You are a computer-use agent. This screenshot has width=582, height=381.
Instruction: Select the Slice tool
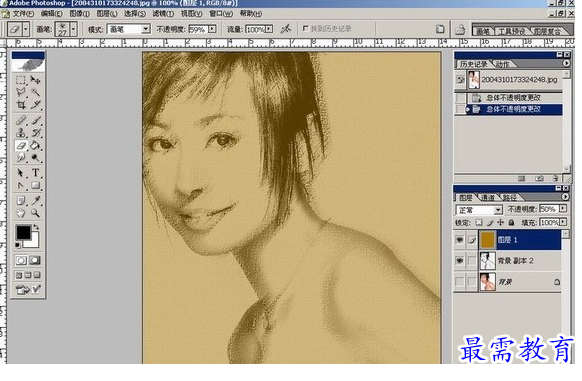(x=35, y=104)
